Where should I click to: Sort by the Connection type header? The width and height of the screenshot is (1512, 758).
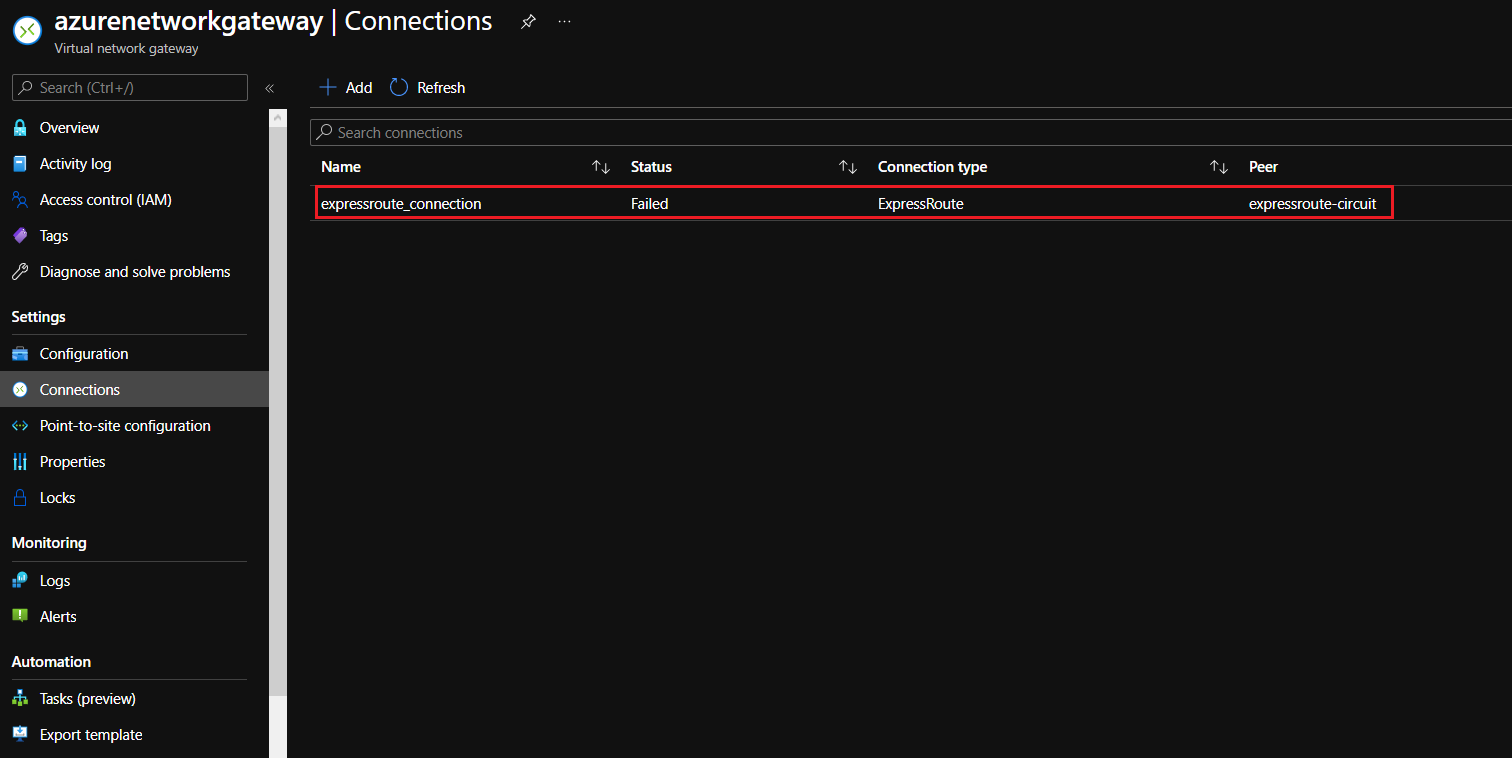click(932, 167)
